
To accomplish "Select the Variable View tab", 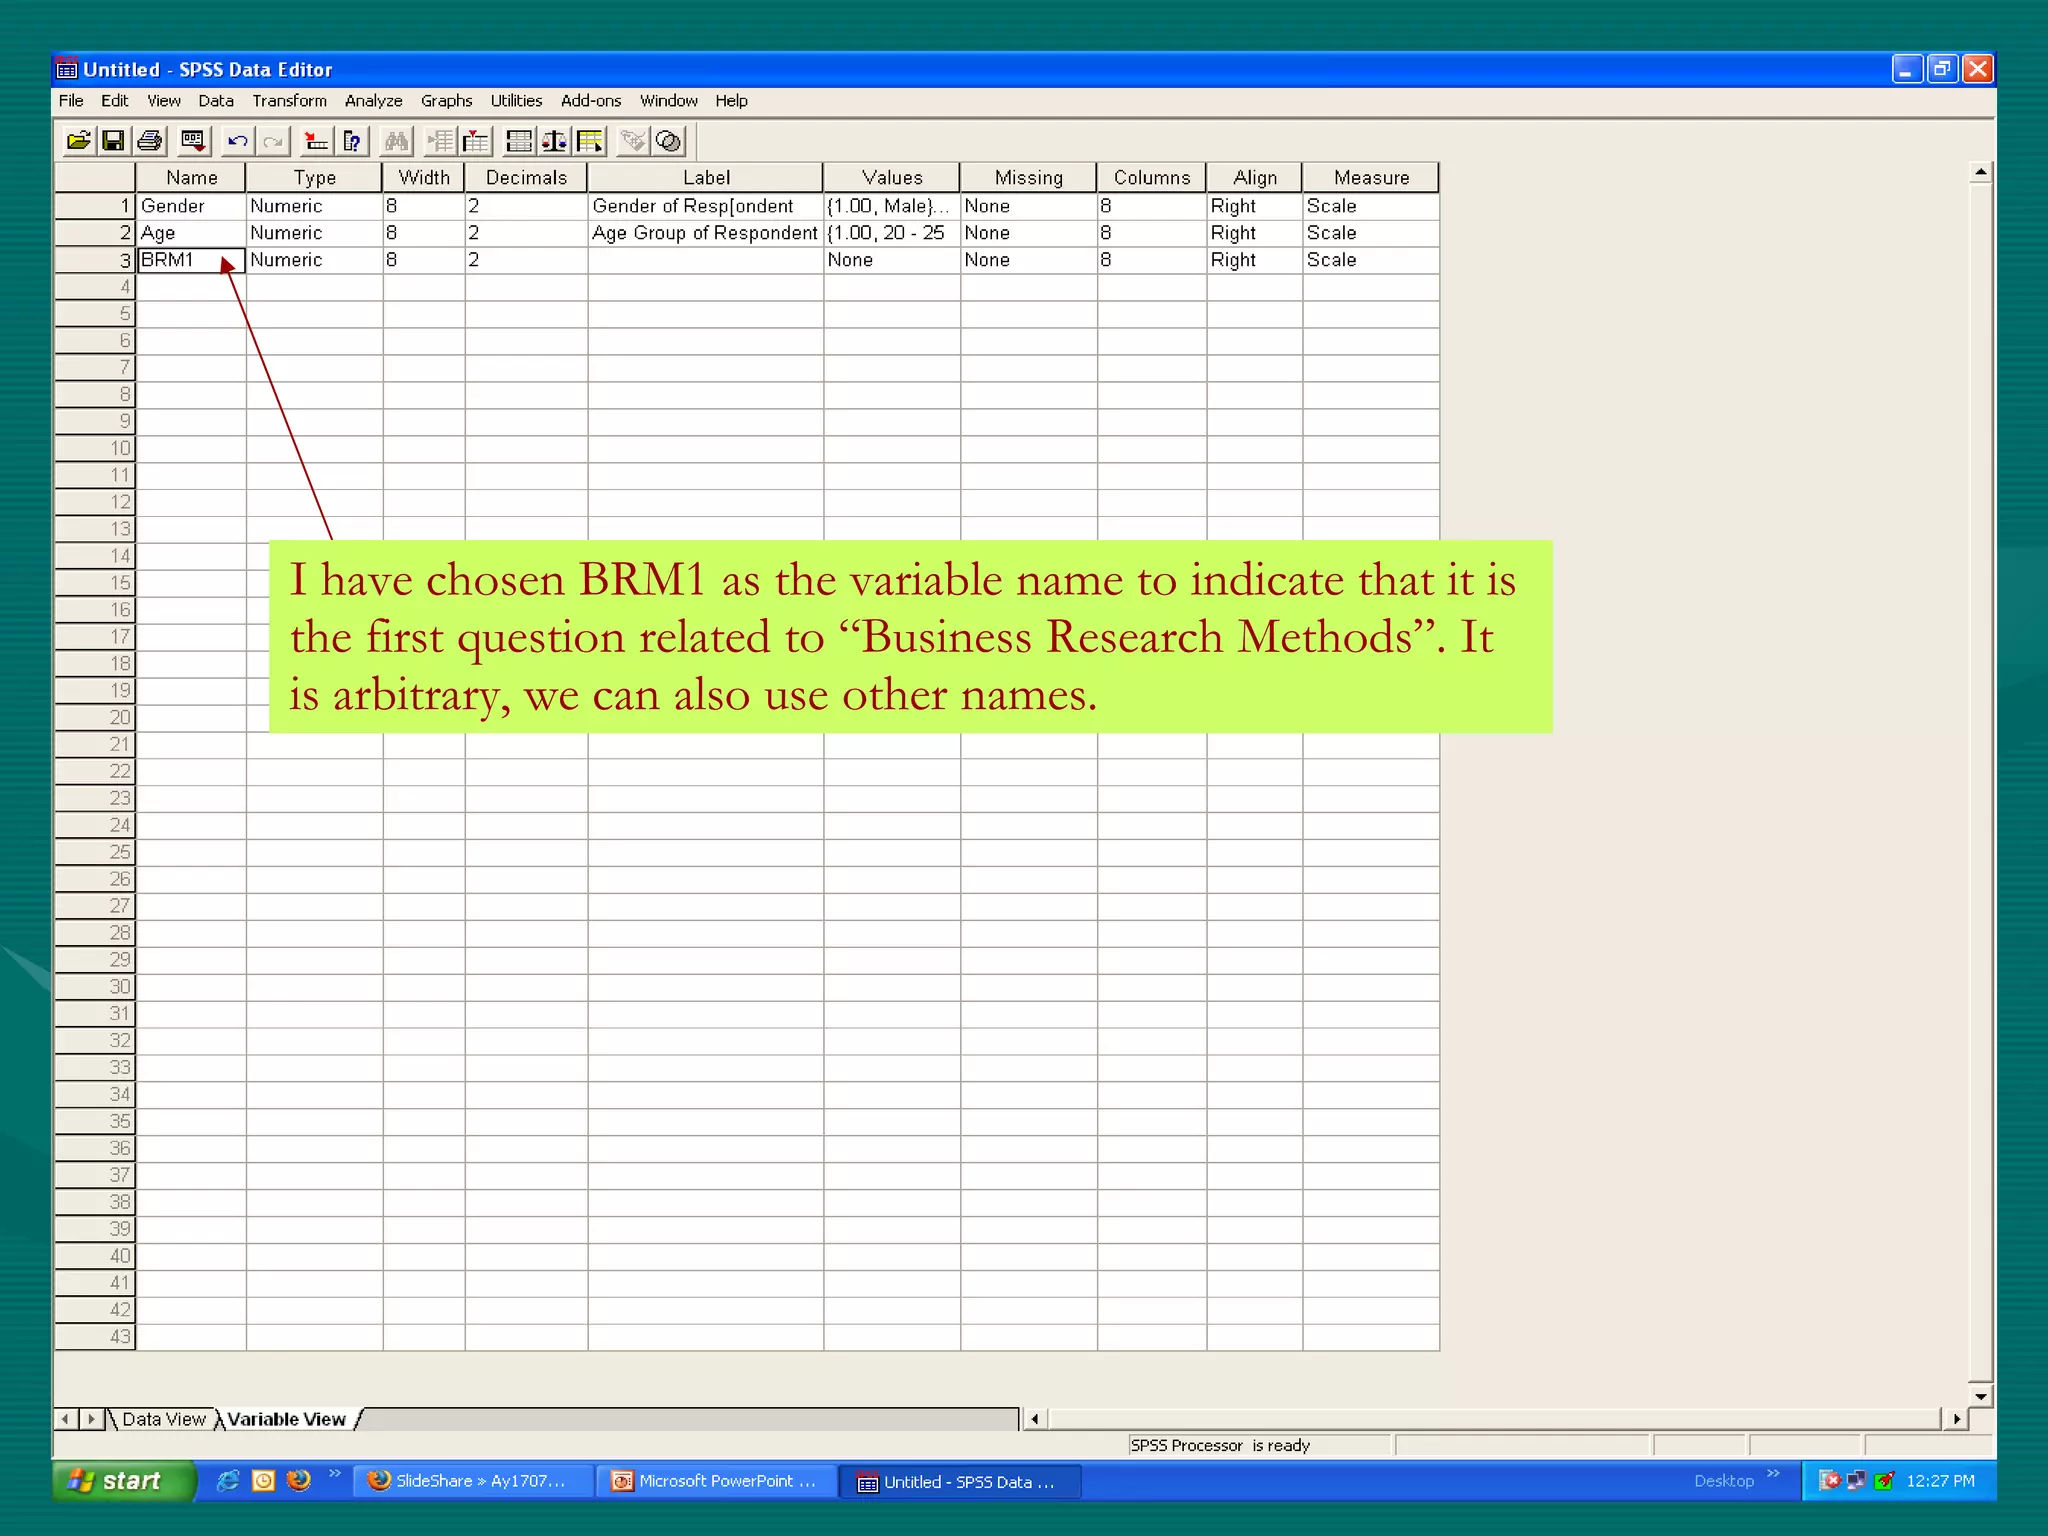I will pos(286,1419).
